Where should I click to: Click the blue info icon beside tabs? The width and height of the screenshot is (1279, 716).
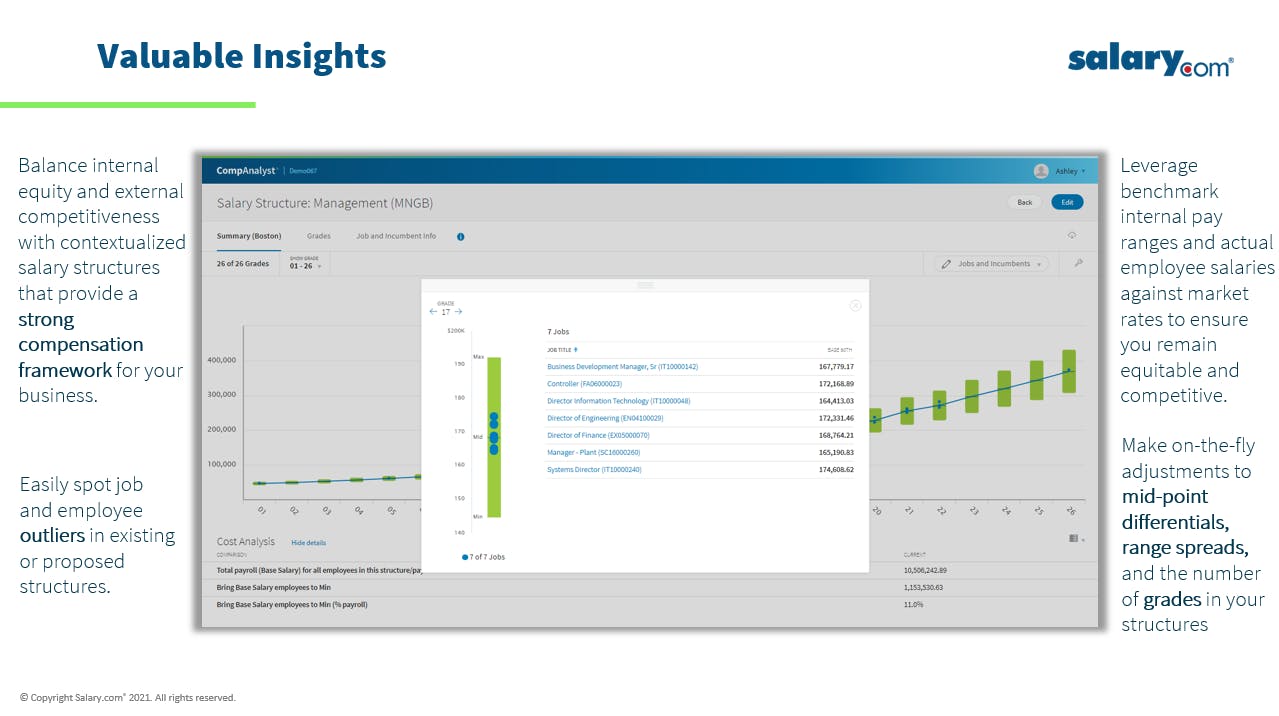pos(461,237)
